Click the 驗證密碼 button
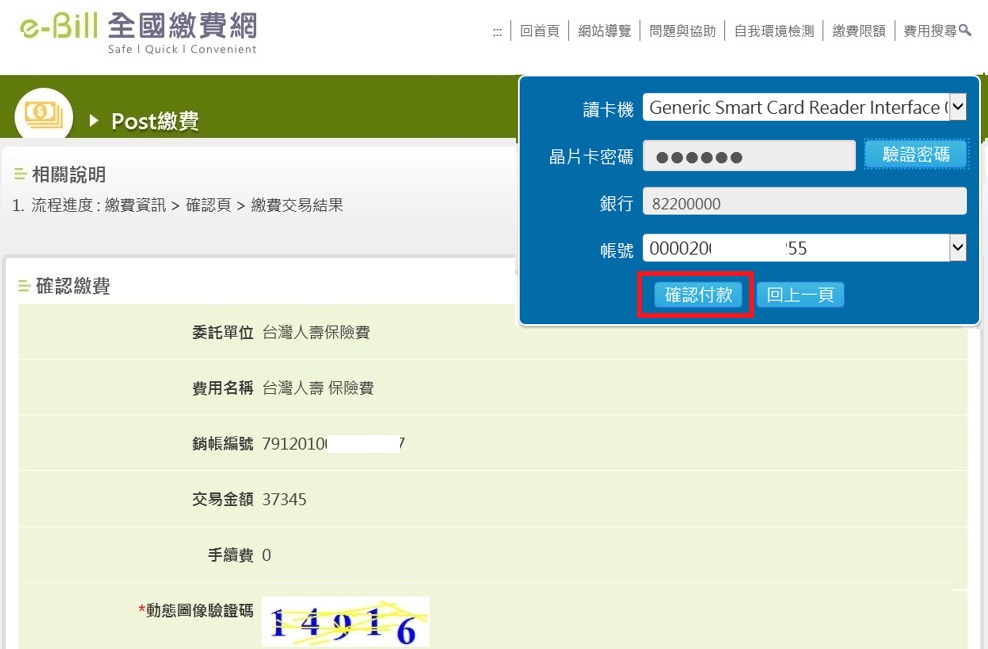The image size is (988, 649). coord(916,154)
